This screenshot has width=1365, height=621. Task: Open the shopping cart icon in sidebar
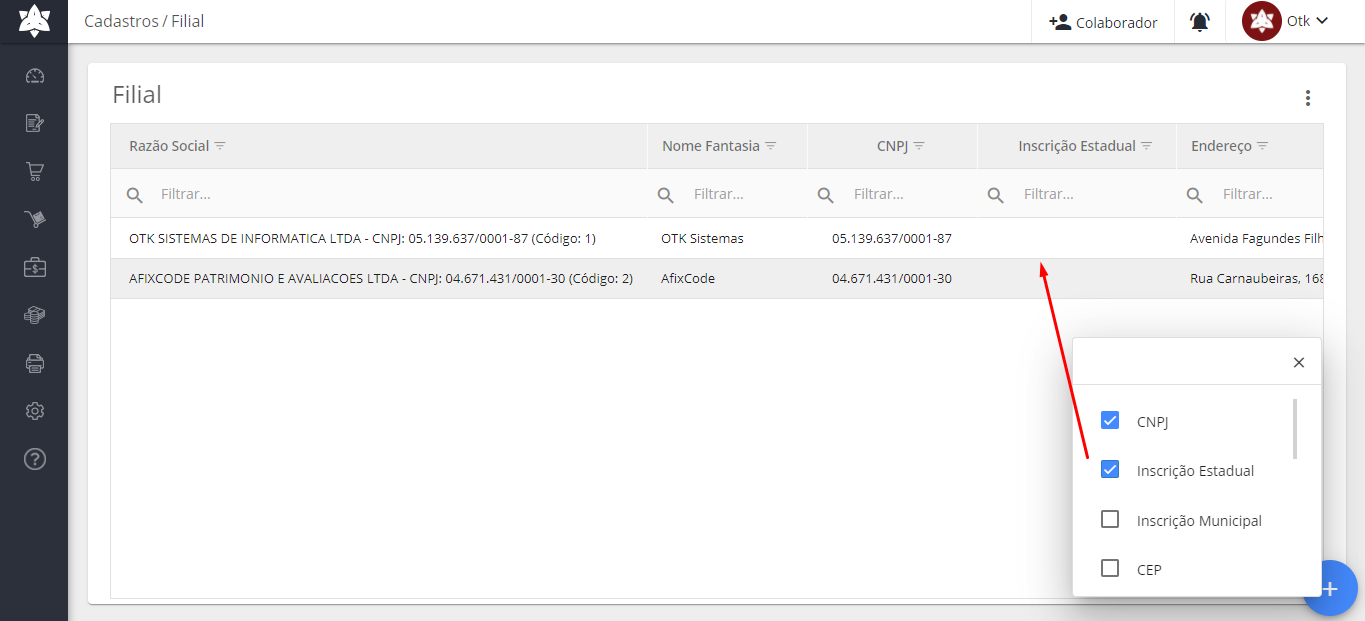tap(35, 171)
